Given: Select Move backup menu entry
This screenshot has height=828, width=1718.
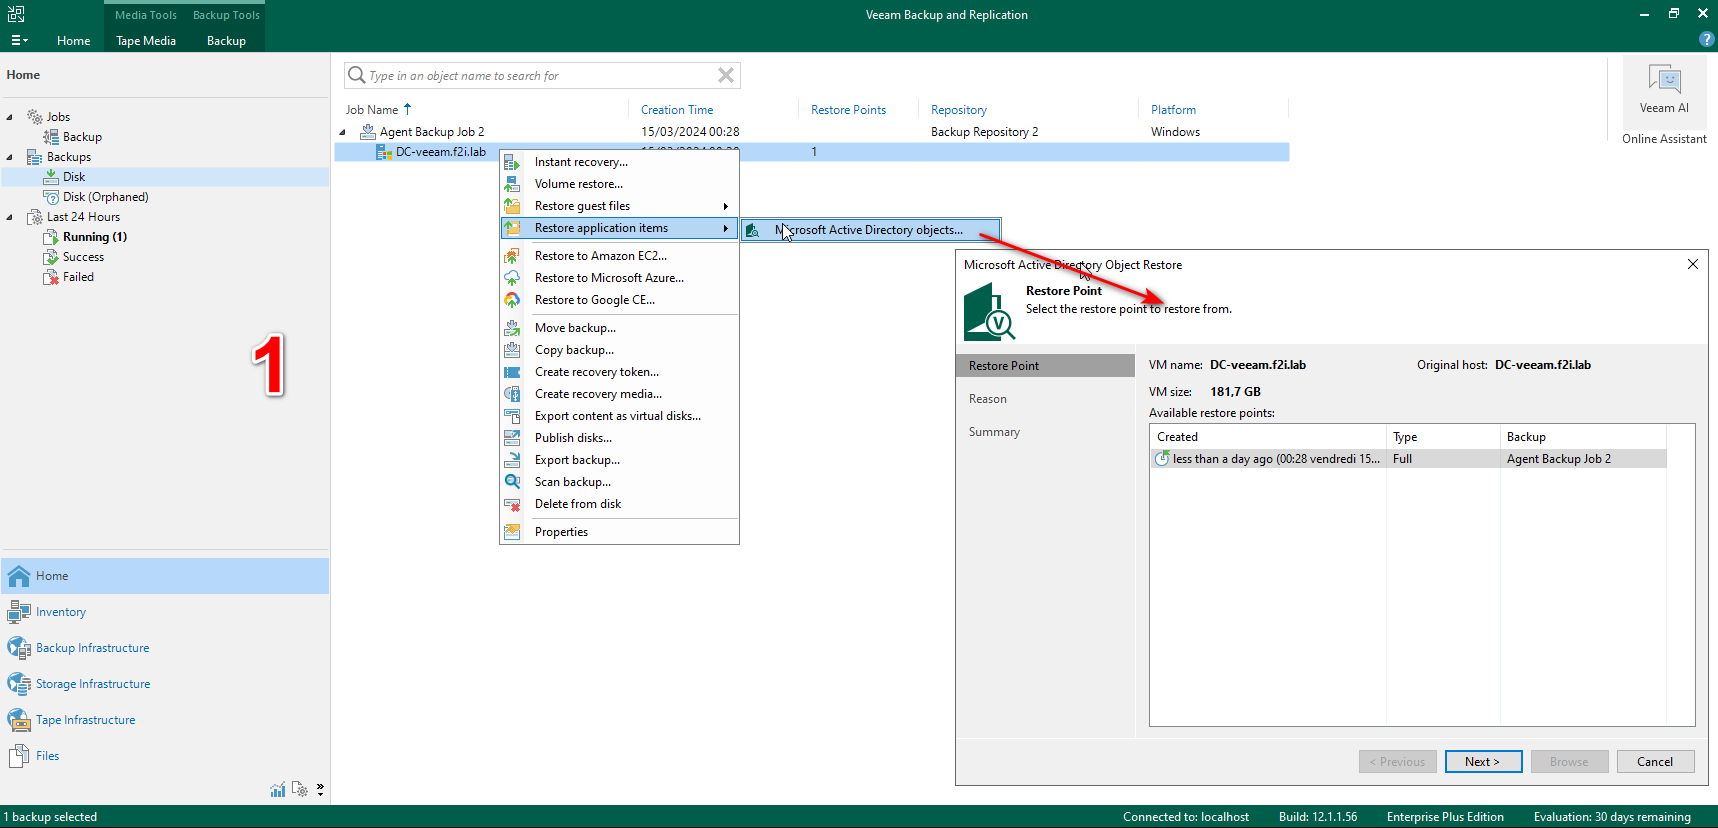Looking at the screenshot, I should click(x=619, y=328).
